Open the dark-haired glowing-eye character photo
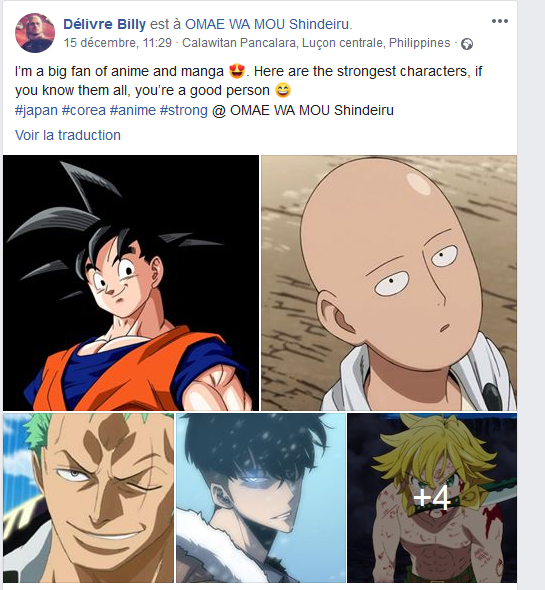Screen dimensions: 545x590 click(x=261, y=498)
